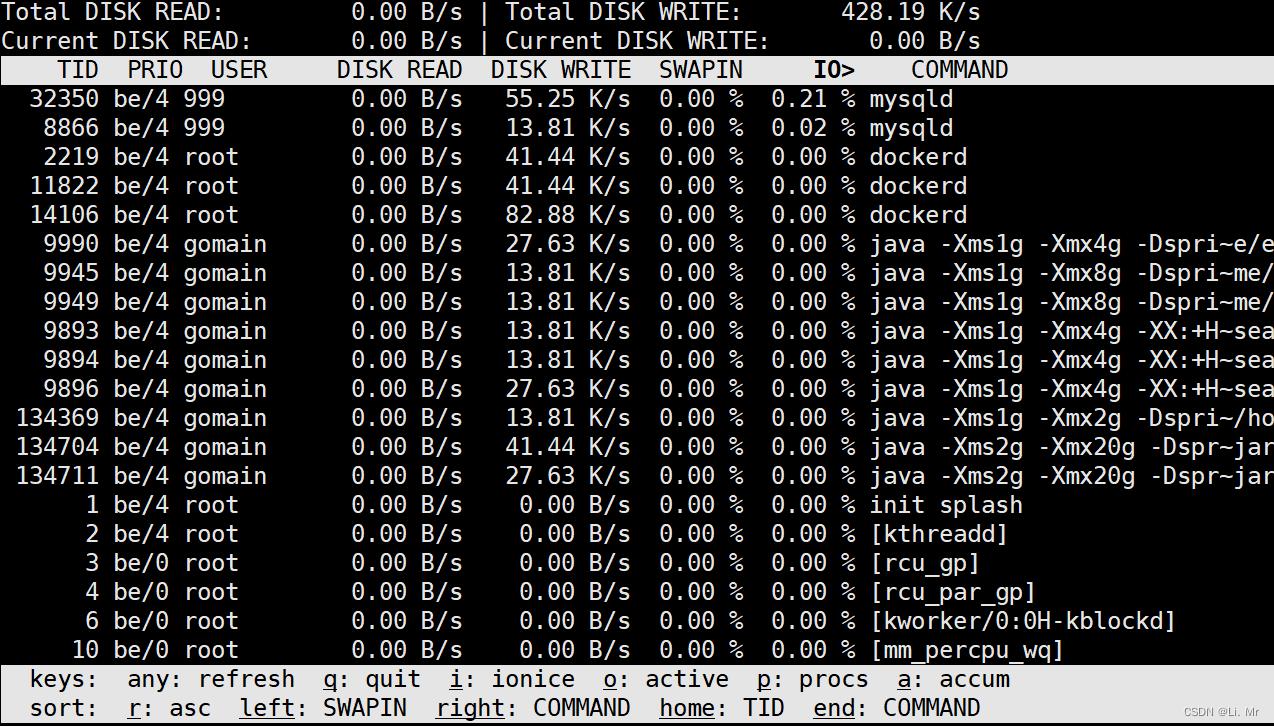The width and height of the screenshot is (1274, 726).
Task: Select TID 9894 java row
Action: tap(637, 360)
